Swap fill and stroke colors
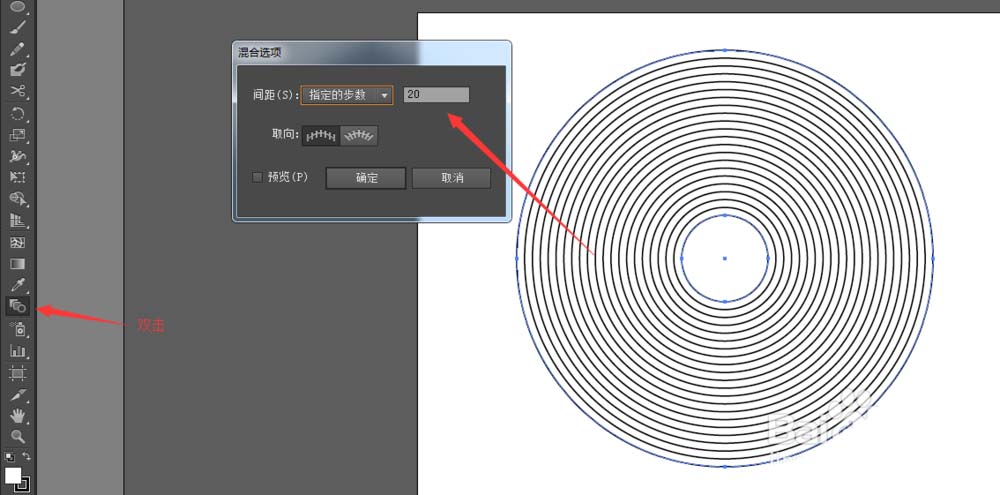1000x495 pixels. click(26, 457)
